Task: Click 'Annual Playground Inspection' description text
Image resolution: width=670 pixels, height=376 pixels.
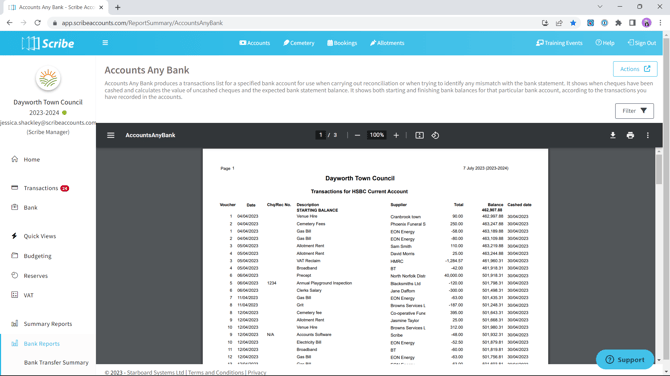Action: click(x=324, y=283)
